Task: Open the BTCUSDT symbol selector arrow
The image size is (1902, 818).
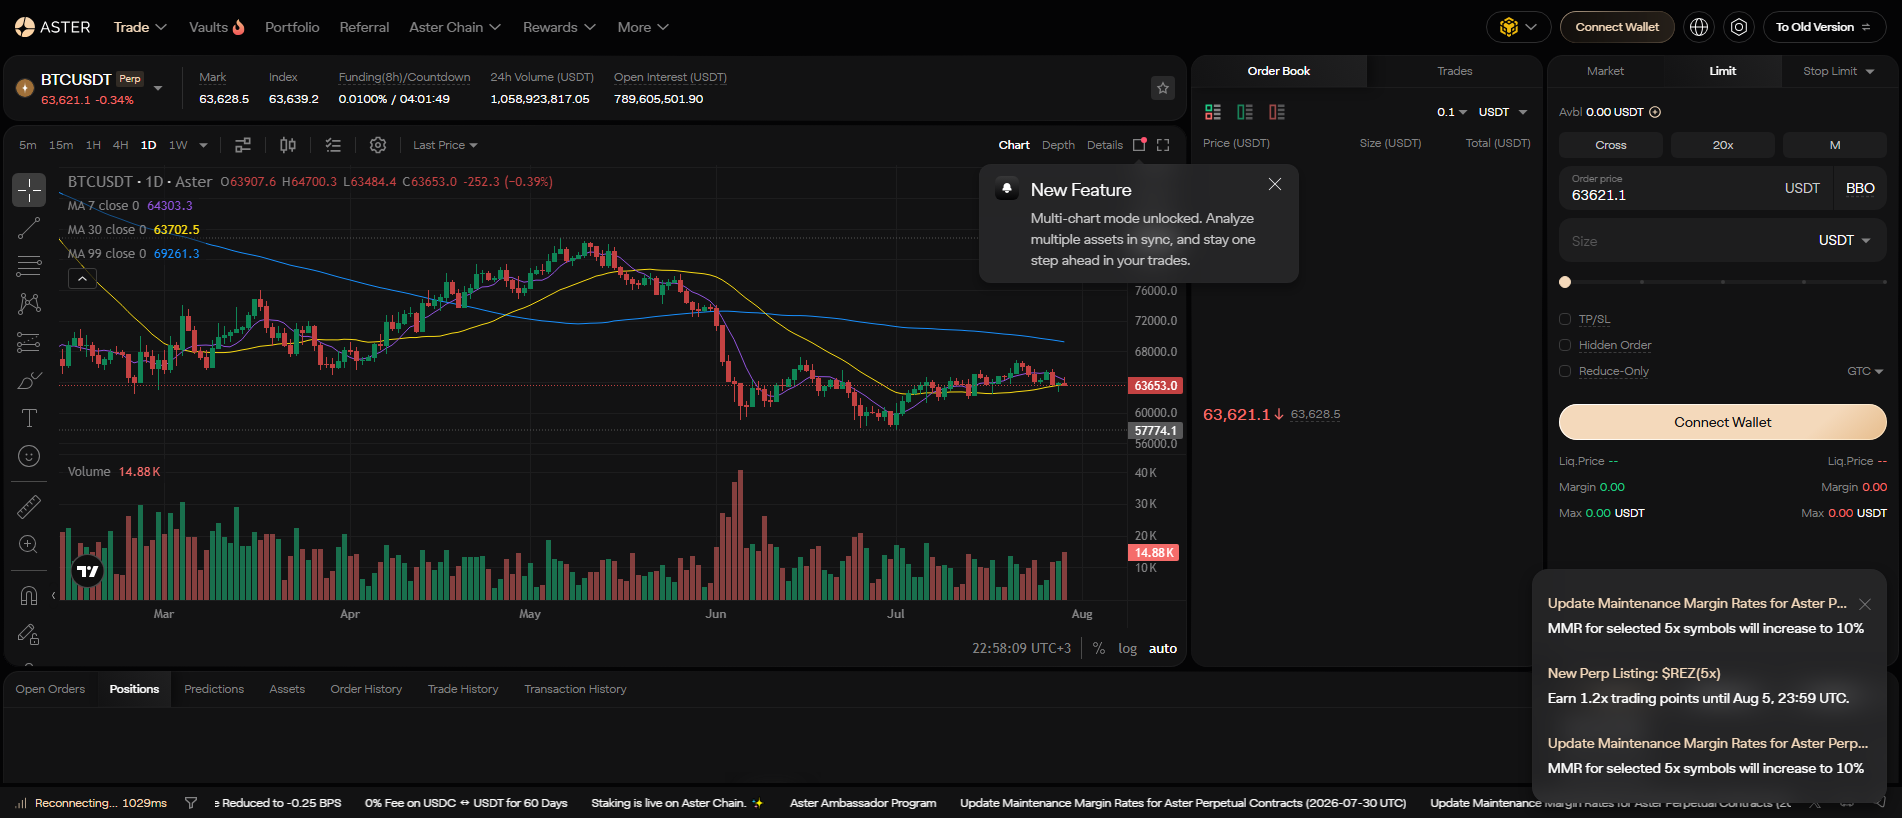Action: click(158, 88)
